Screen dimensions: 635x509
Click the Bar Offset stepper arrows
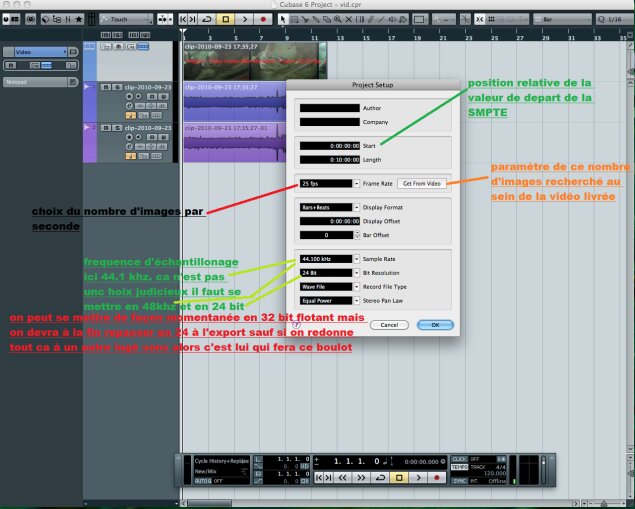point(357,235)
